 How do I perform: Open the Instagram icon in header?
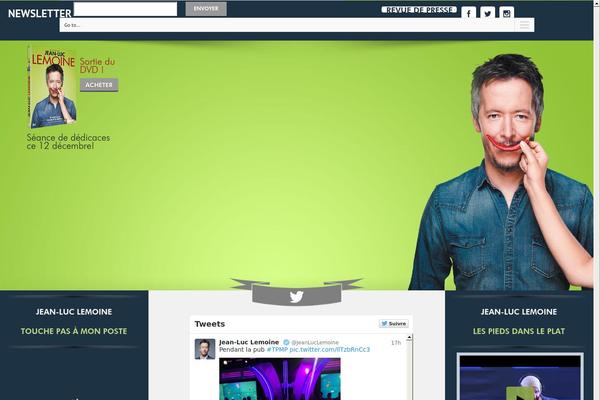pos(507,13)
